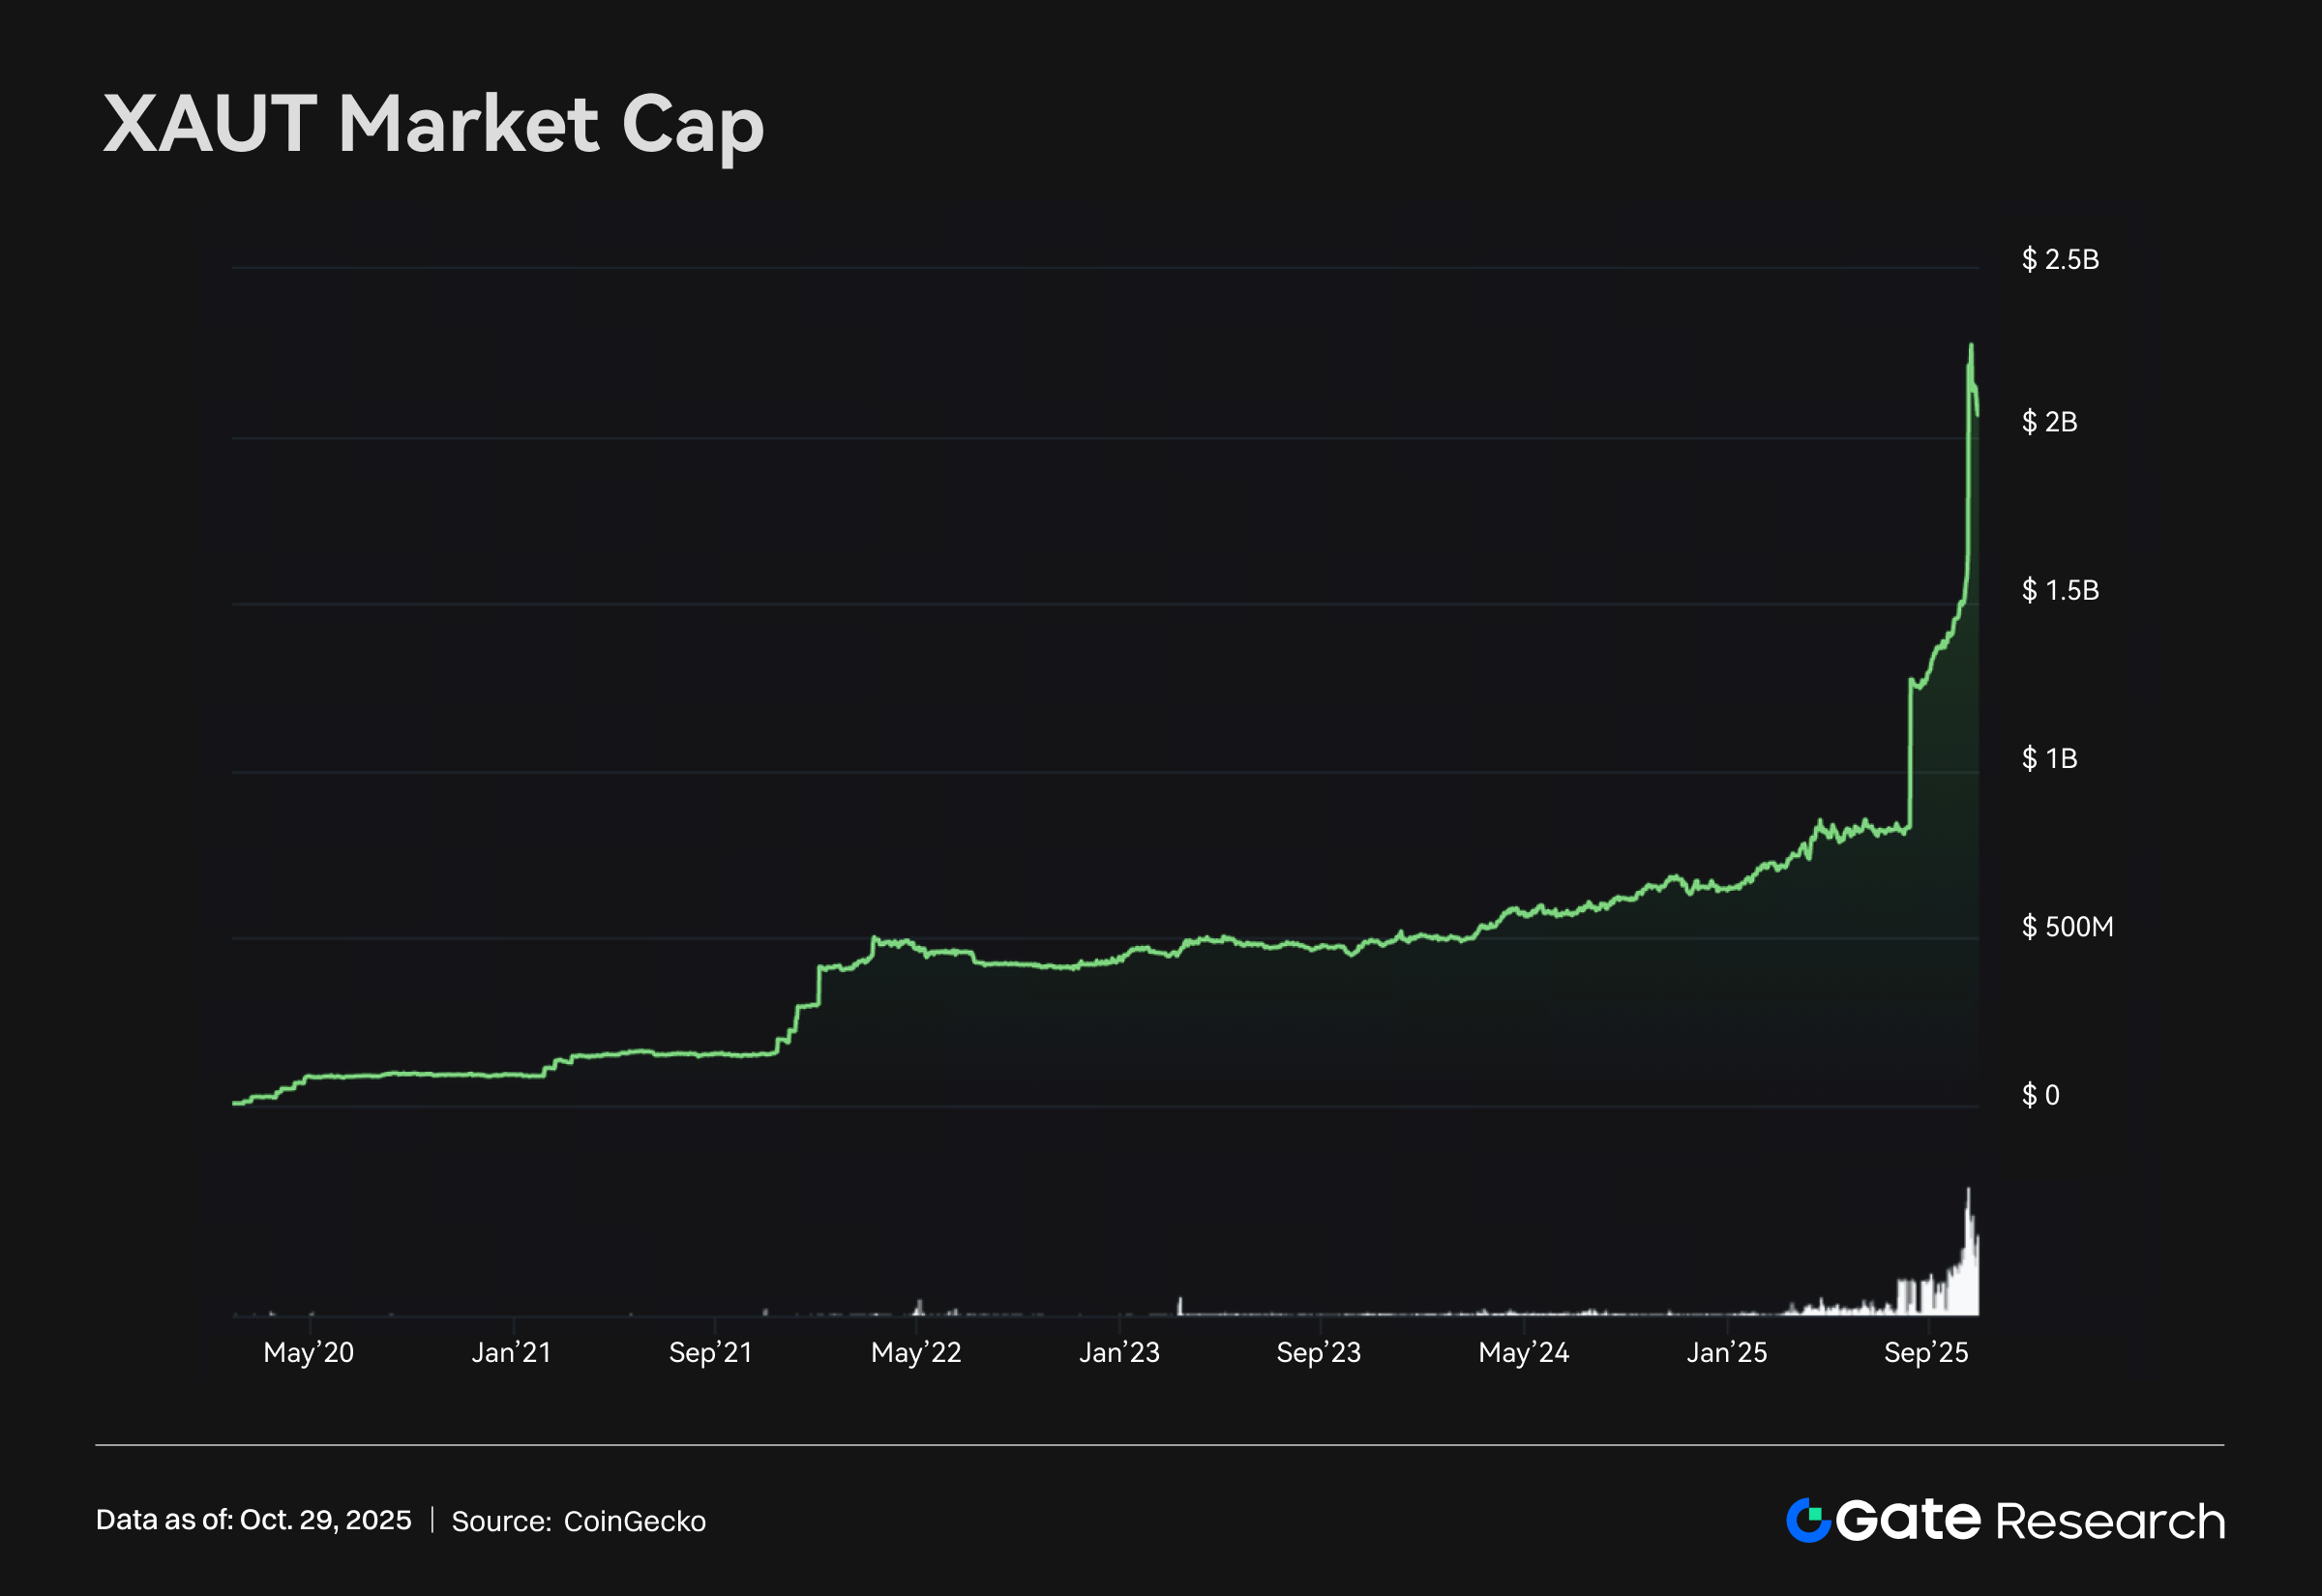Click the Gate logo icon
The height and width of the screenshot is (1596, 2322).
tap(1808, 1520)
